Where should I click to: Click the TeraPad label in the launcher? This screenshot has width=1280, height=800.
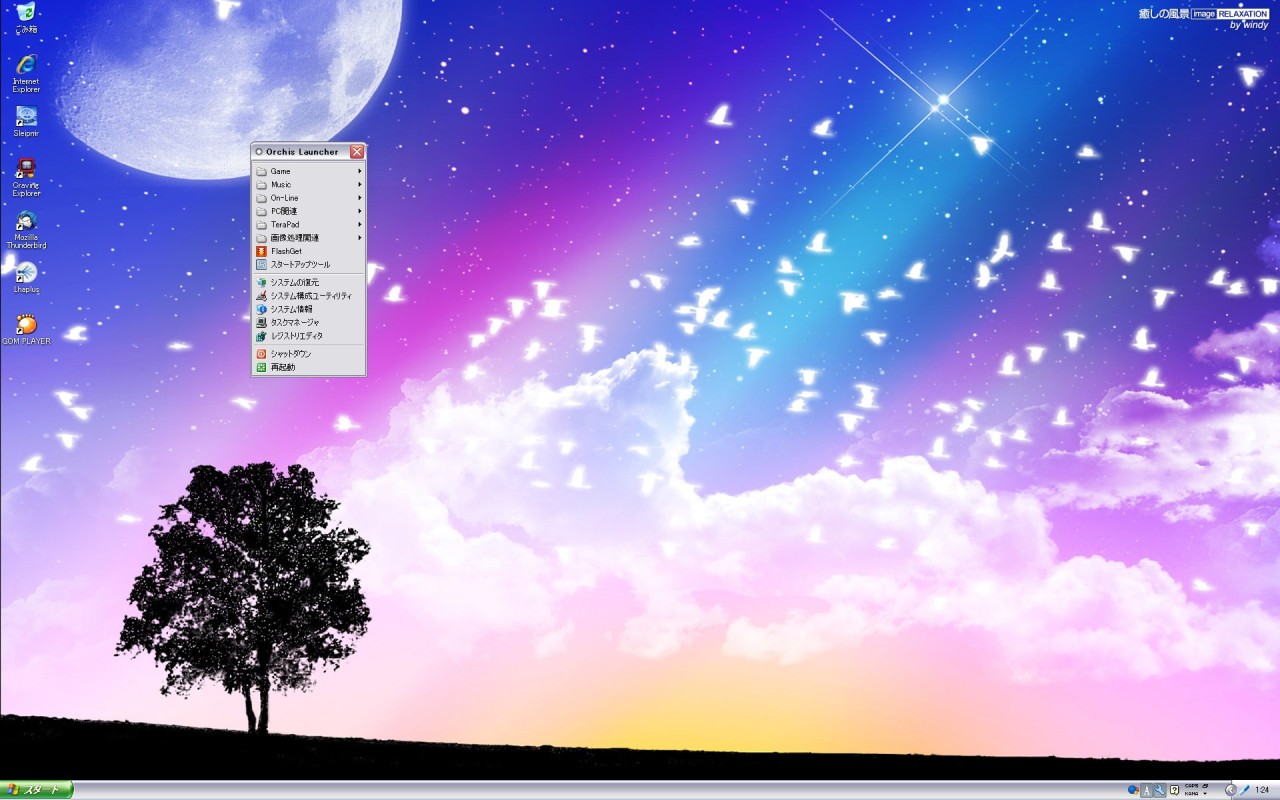pos(285,224)
